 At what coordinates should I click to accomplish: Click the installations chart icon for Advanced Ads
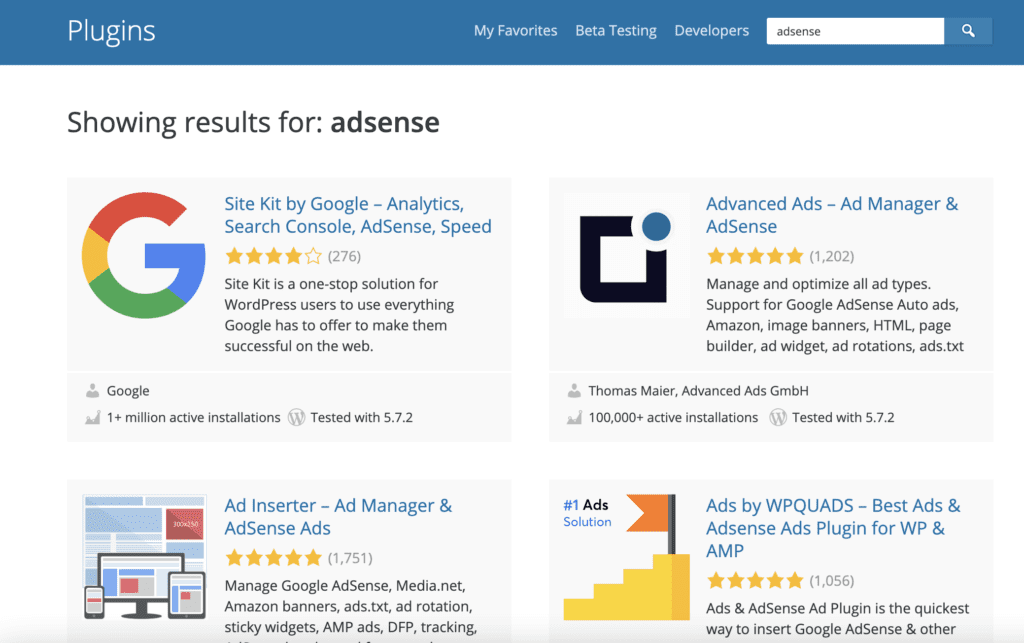pos(574,417)
